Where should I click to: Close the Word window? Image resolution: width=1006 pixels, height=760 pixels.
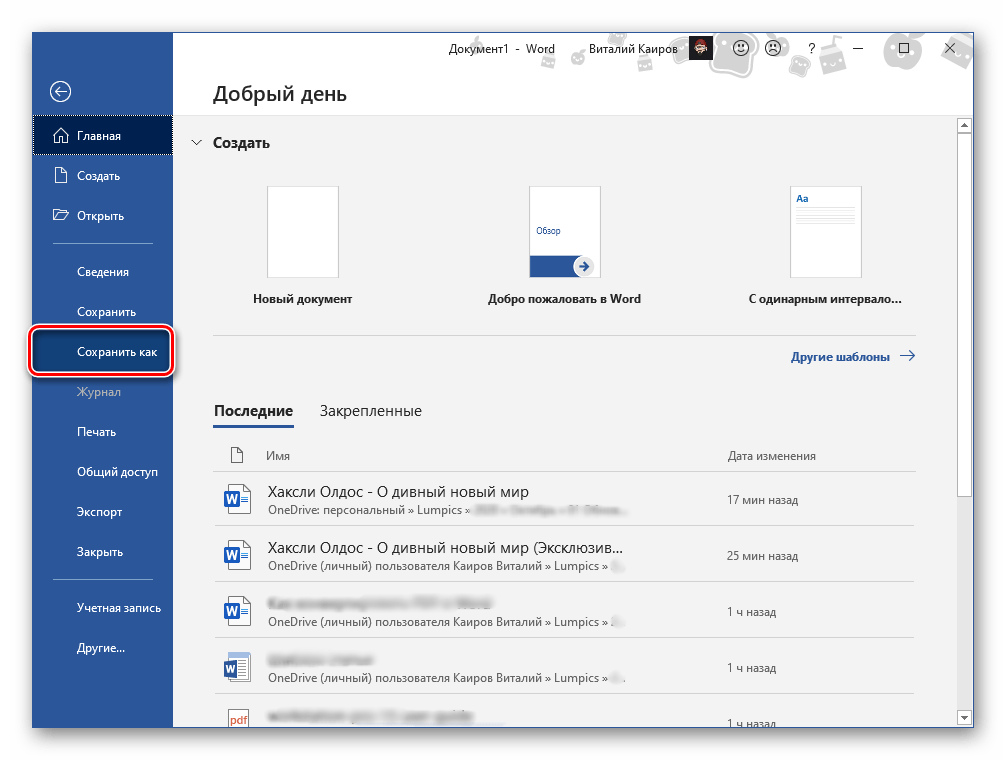click(x=950, y=48)
